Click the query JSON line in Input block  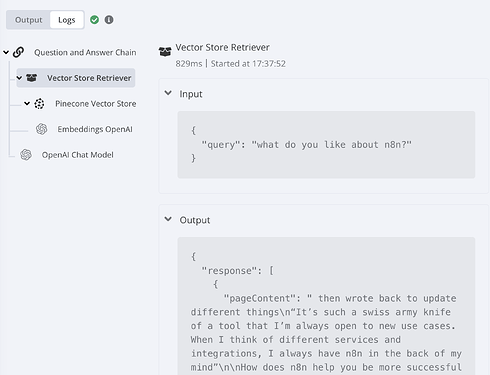(307, 145)
